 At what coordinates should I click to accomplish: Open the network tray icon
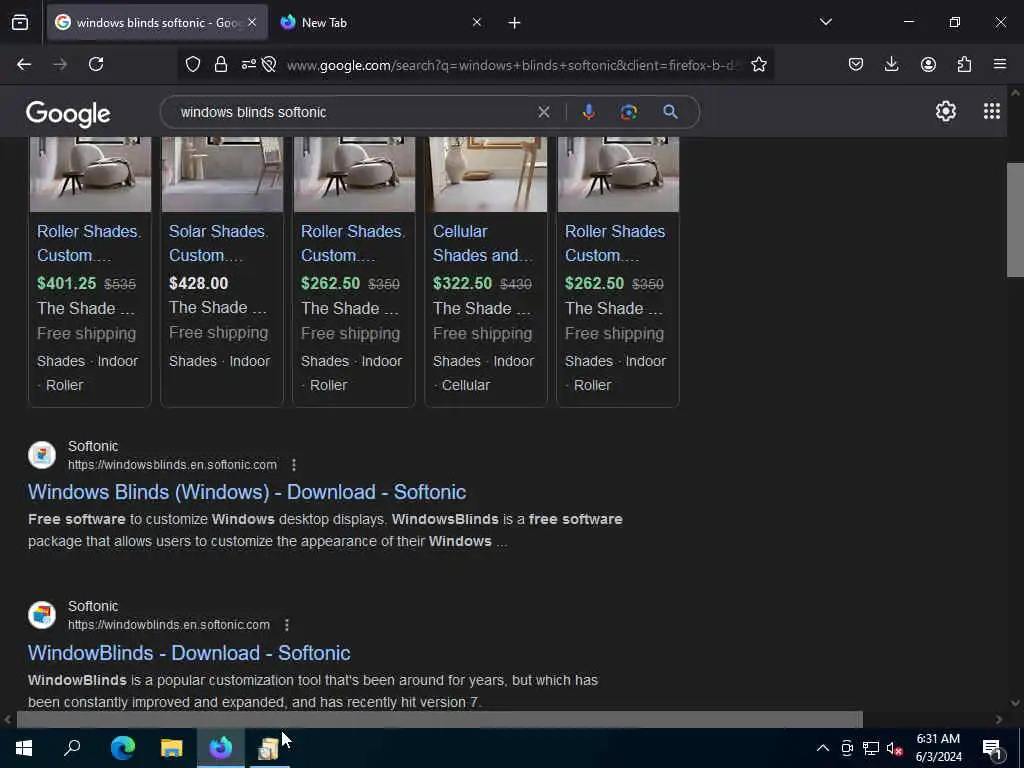(871, 748)
